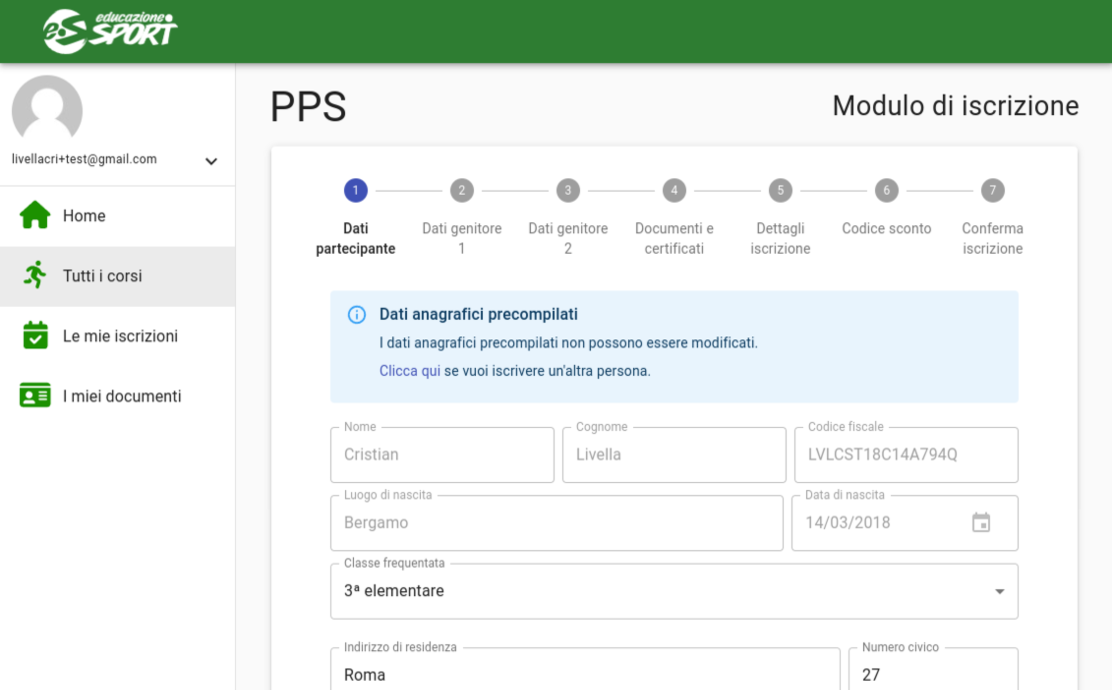Open Le mie iscrizioni menu item

tap(120, 336)
